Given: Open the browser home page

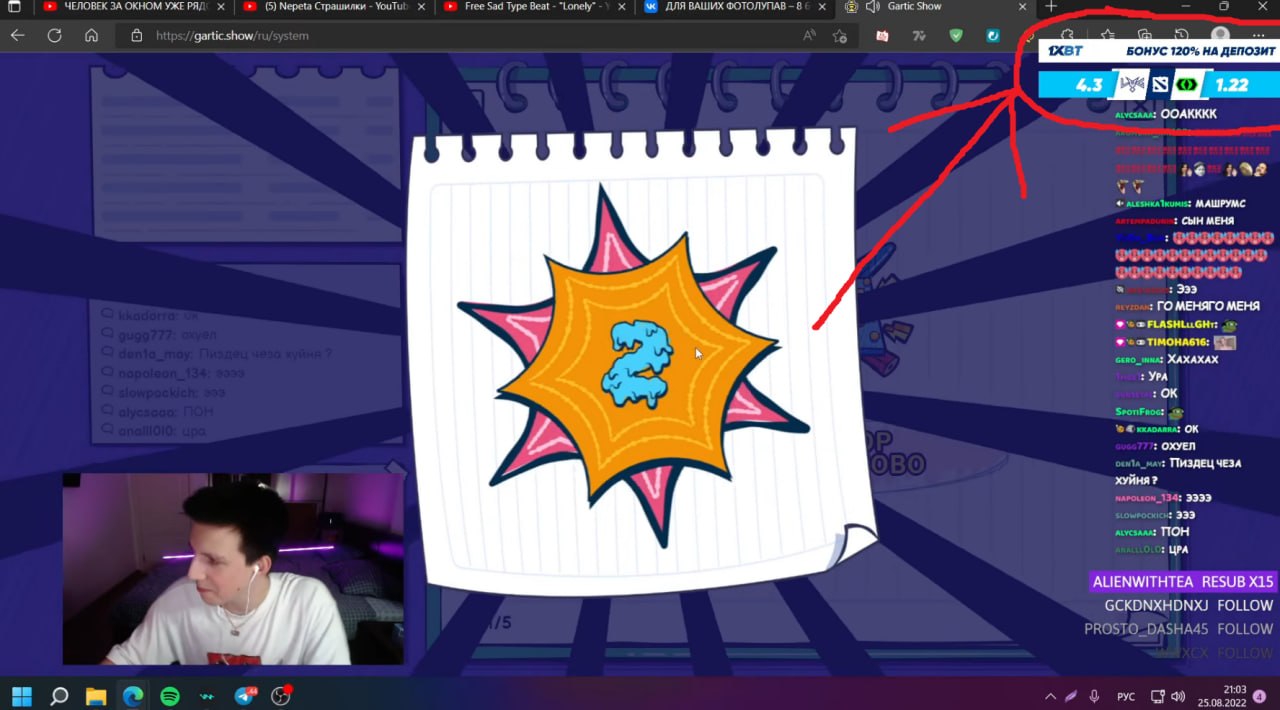Looking at the screenshot, I should (x=91, y=35).
